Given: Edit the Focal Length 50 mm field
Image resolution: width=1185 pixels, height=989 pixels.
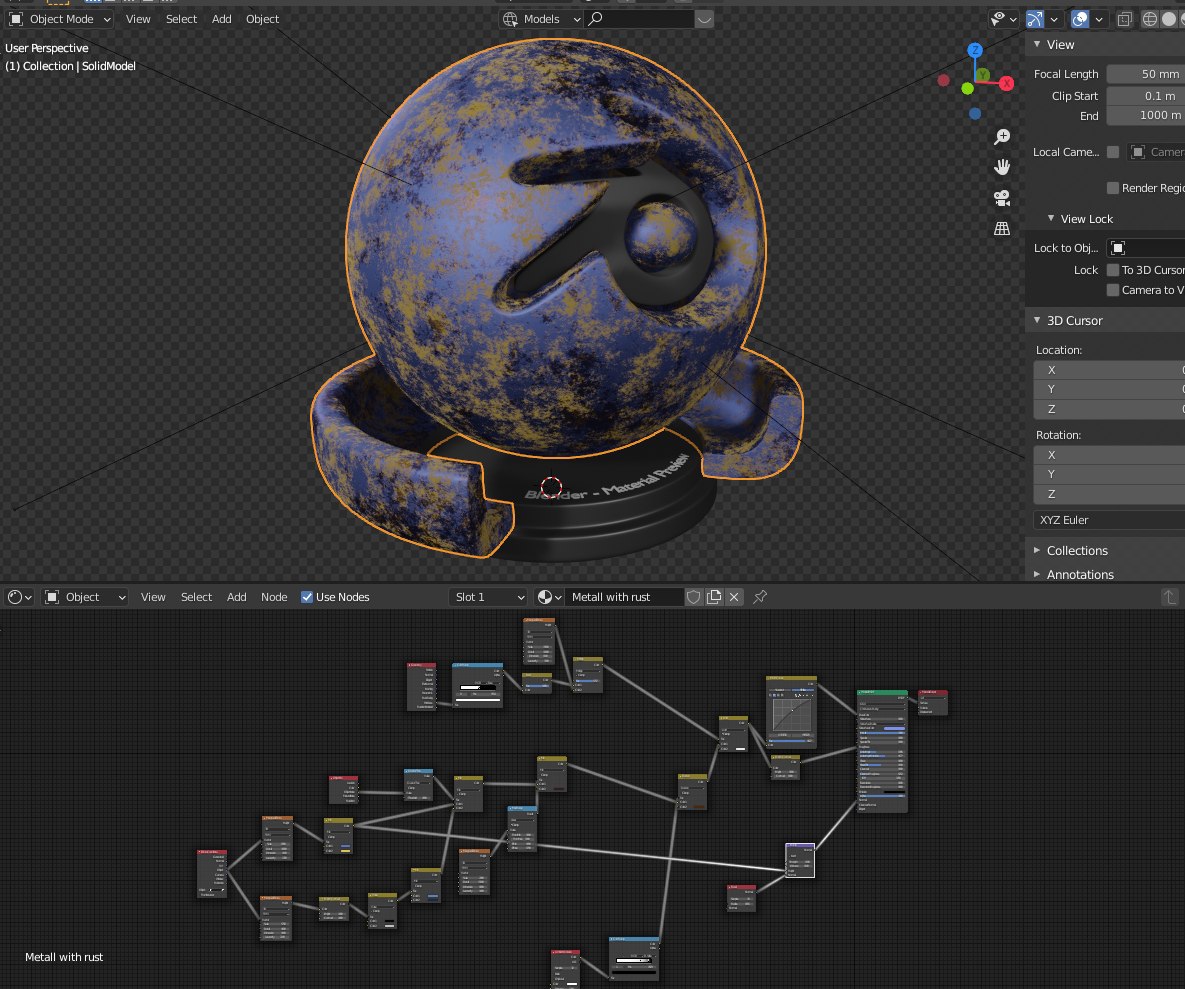Looking at the screenshot, I should click(1146, 74).
